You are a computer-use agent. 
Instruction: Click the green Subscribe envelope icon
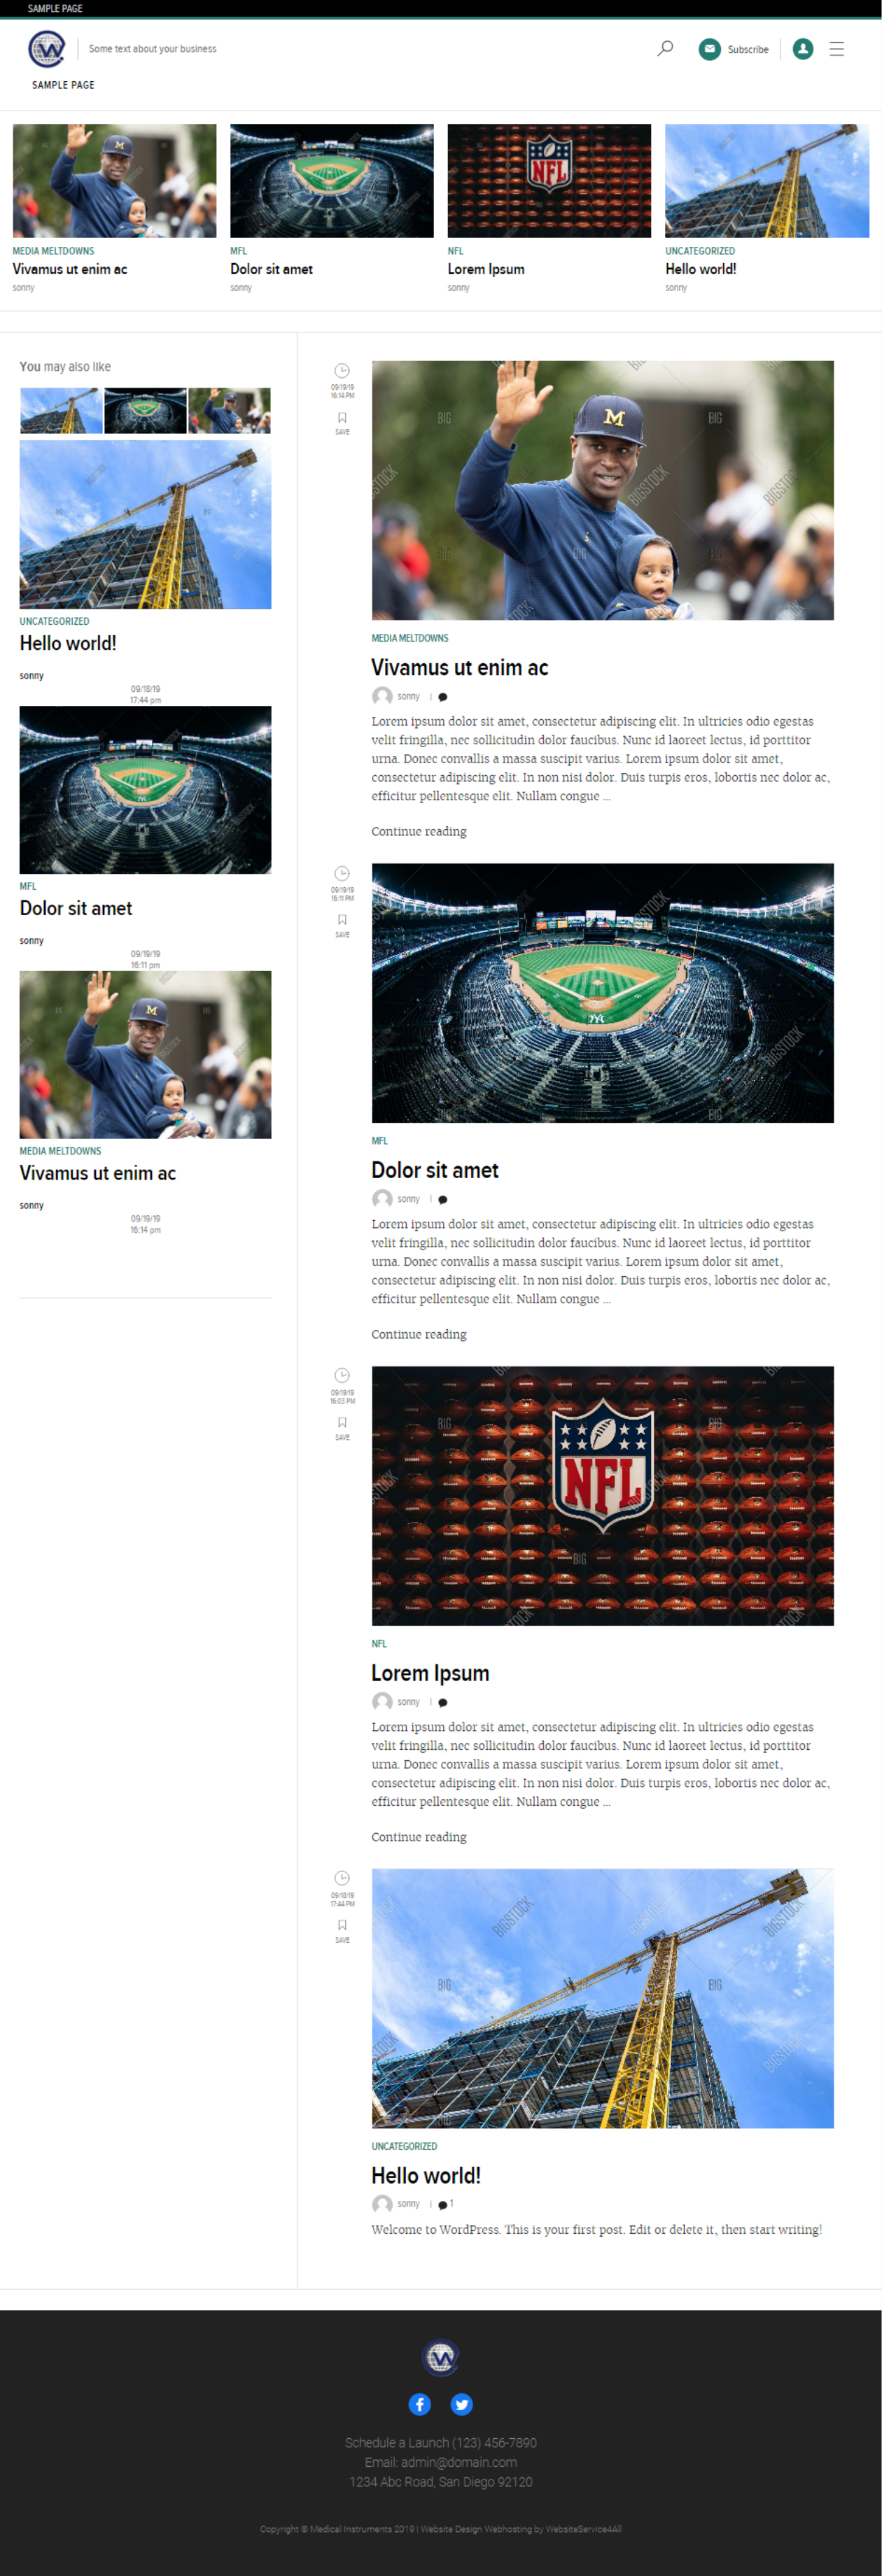coord(709,49)
